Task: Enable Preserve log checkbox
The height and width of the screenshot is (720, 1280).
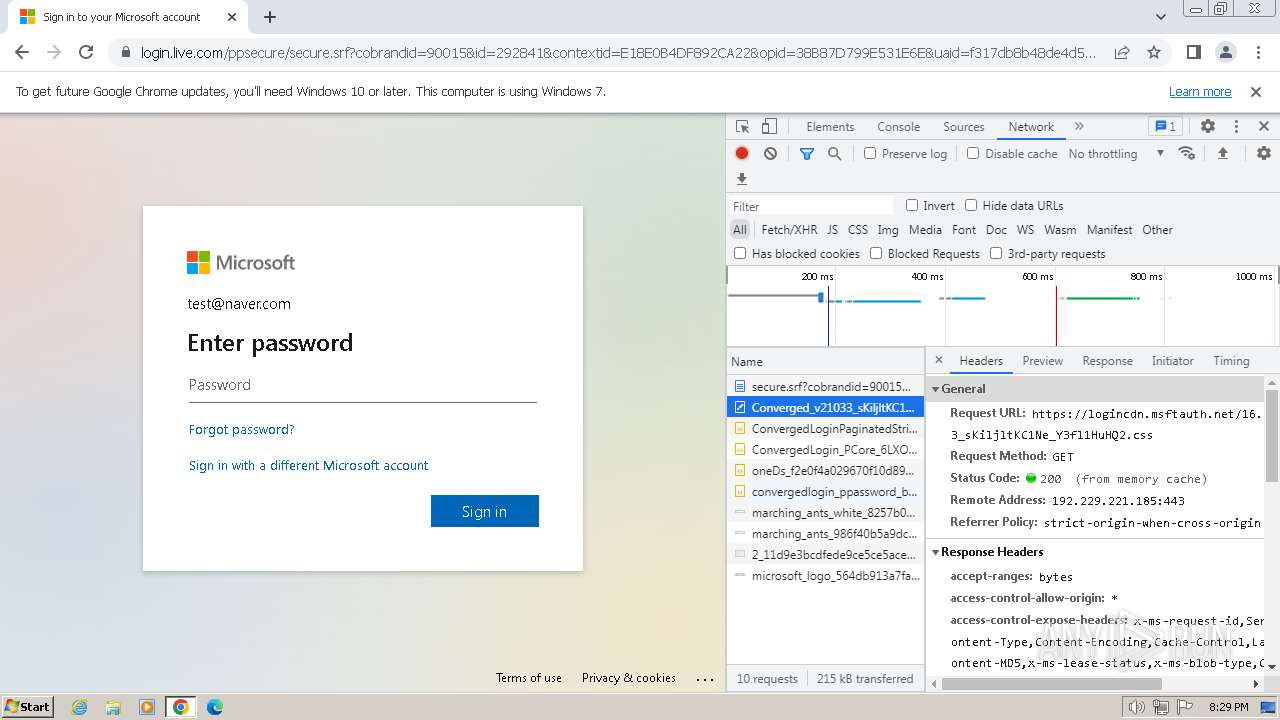Action: coord(870,153)
